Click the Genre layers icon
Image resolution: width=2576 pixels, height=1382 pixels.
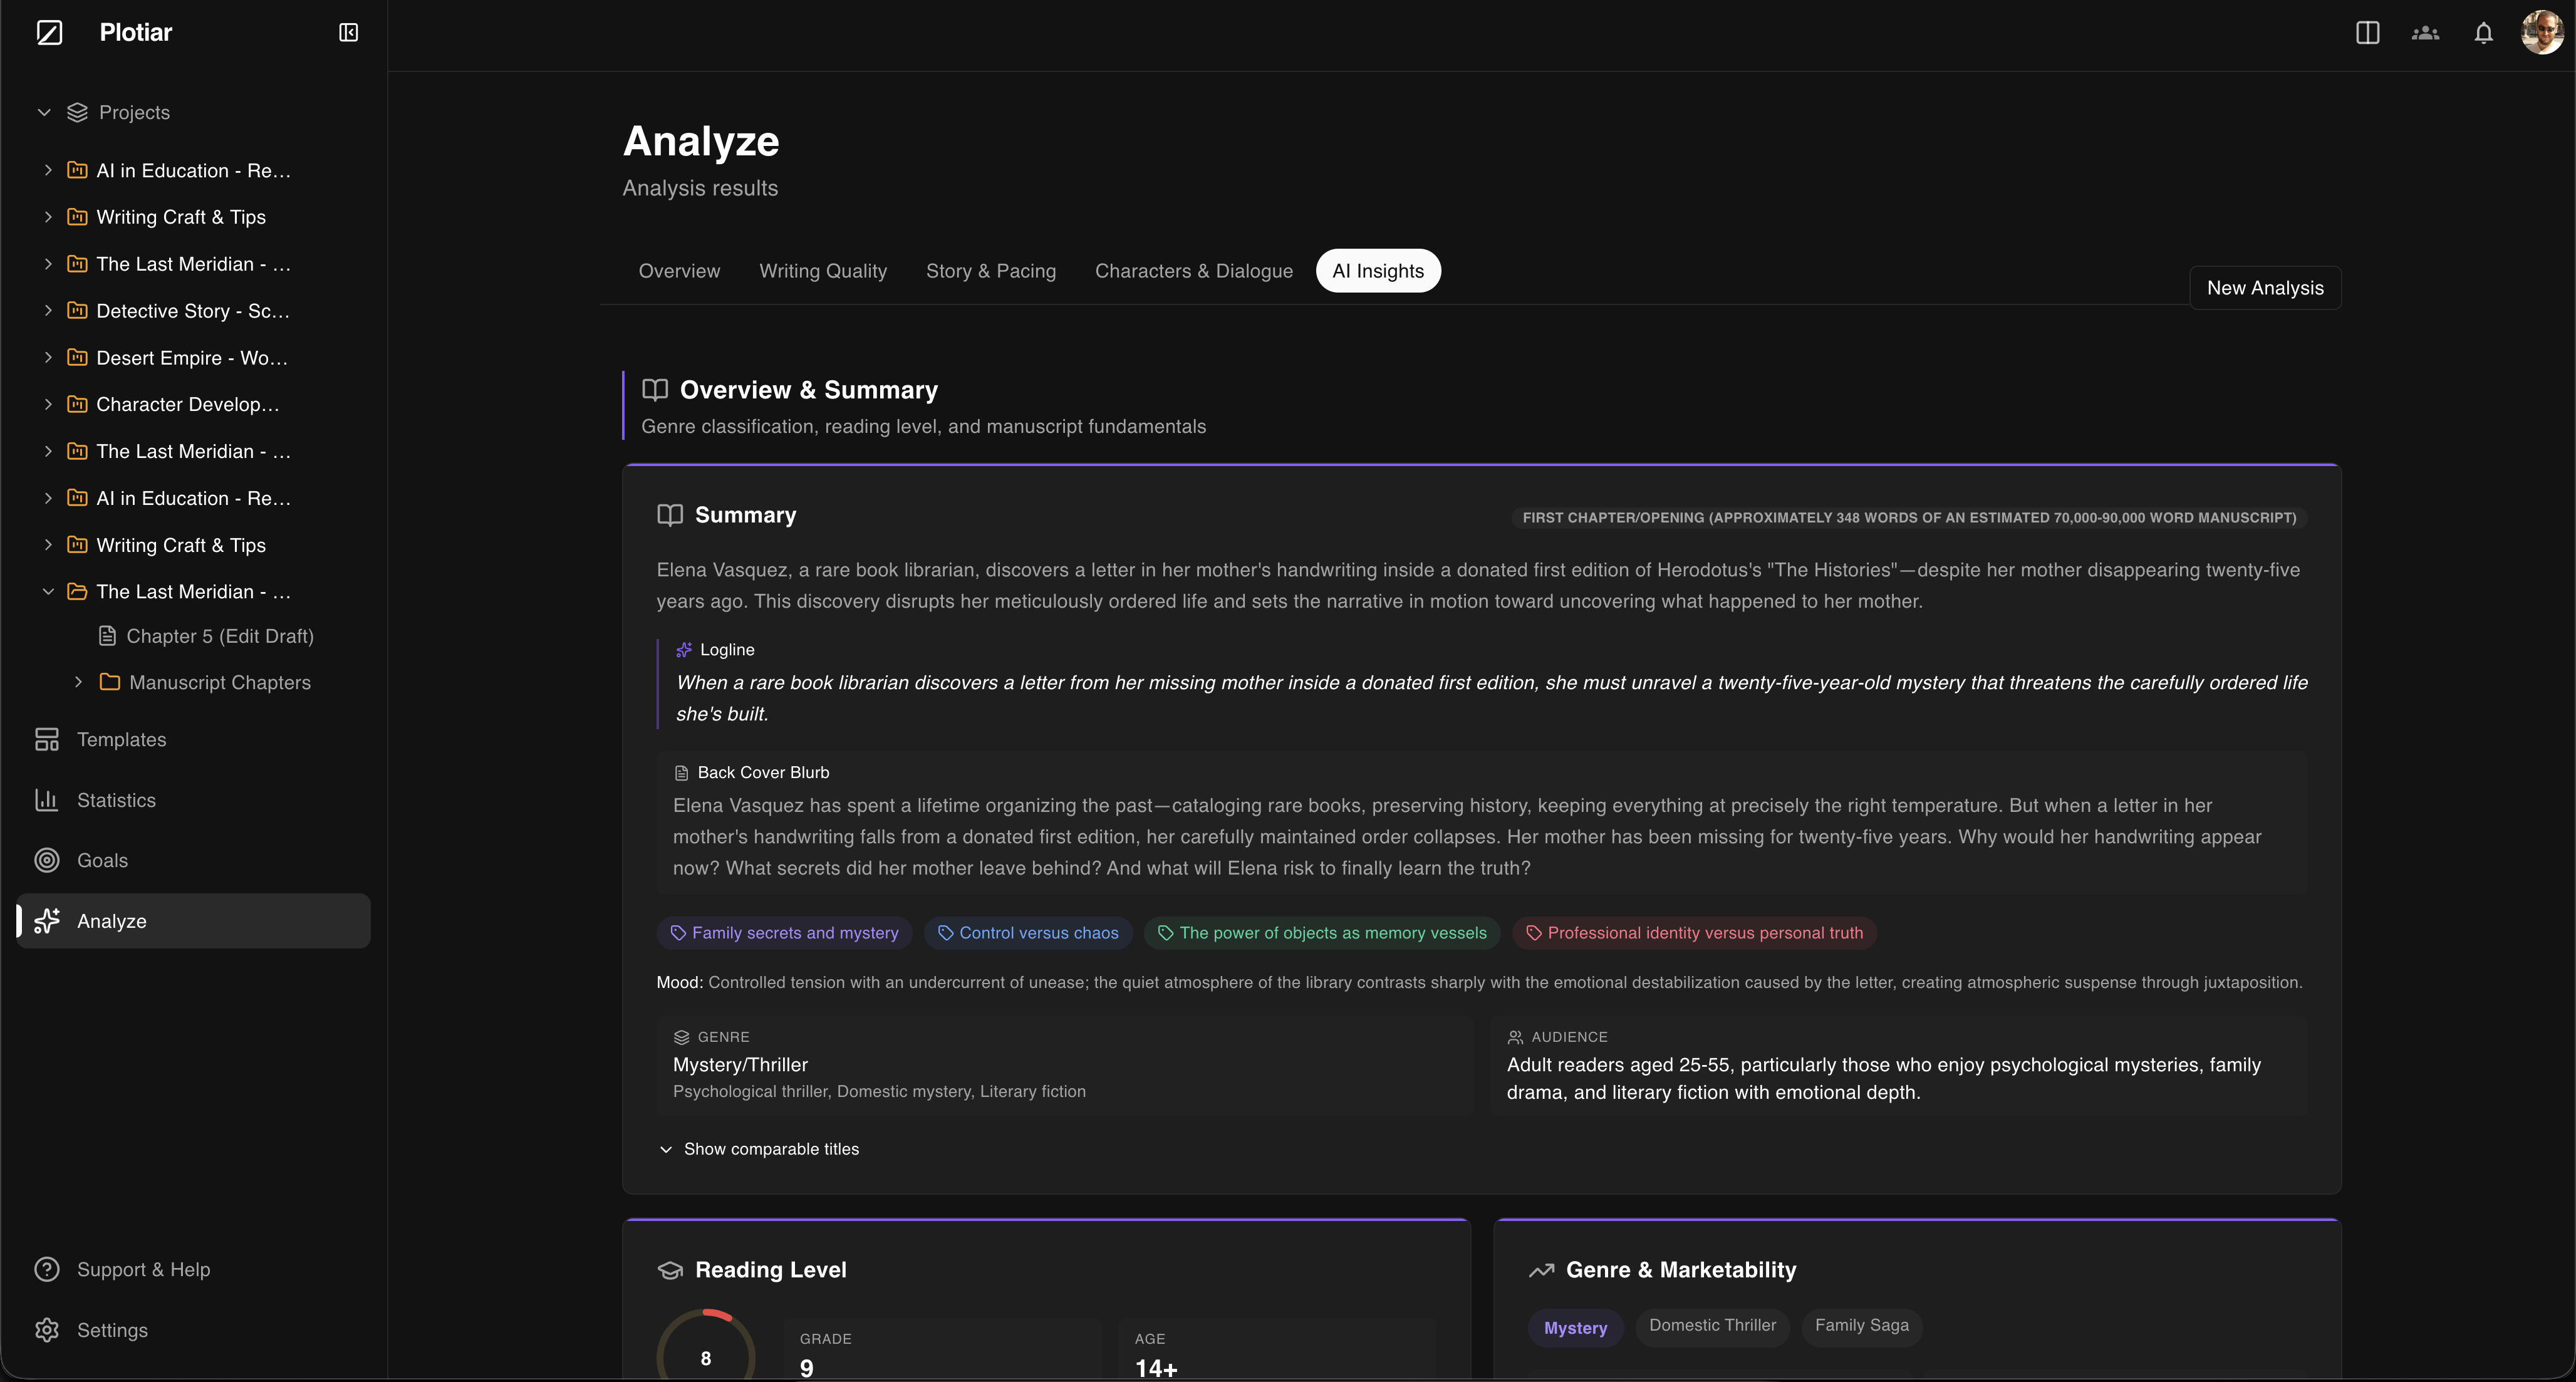681,1037
